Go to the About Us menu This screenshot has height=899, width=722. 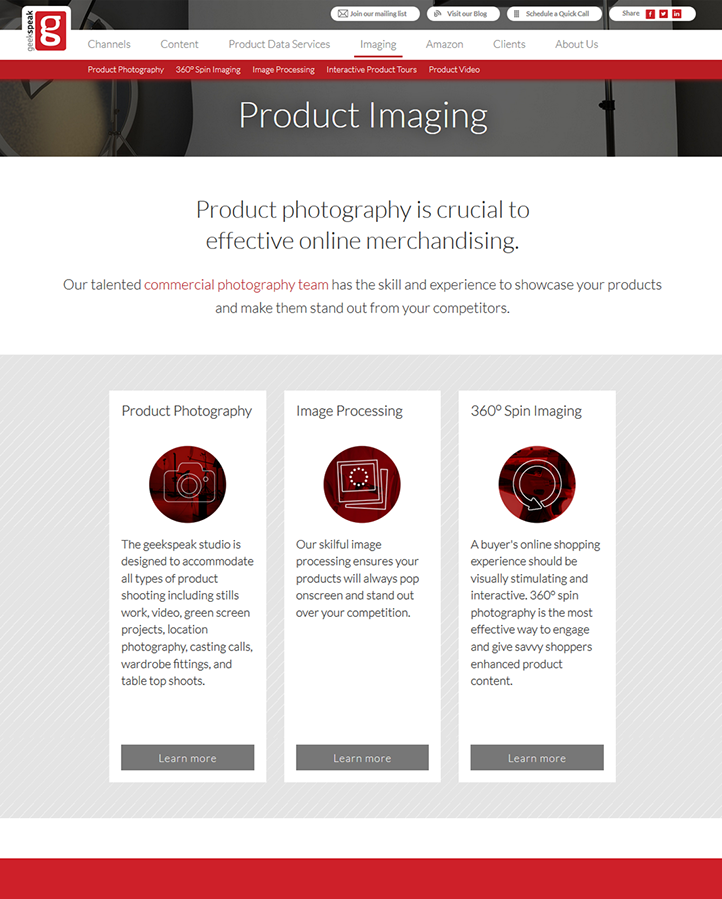tap(576, 44)
